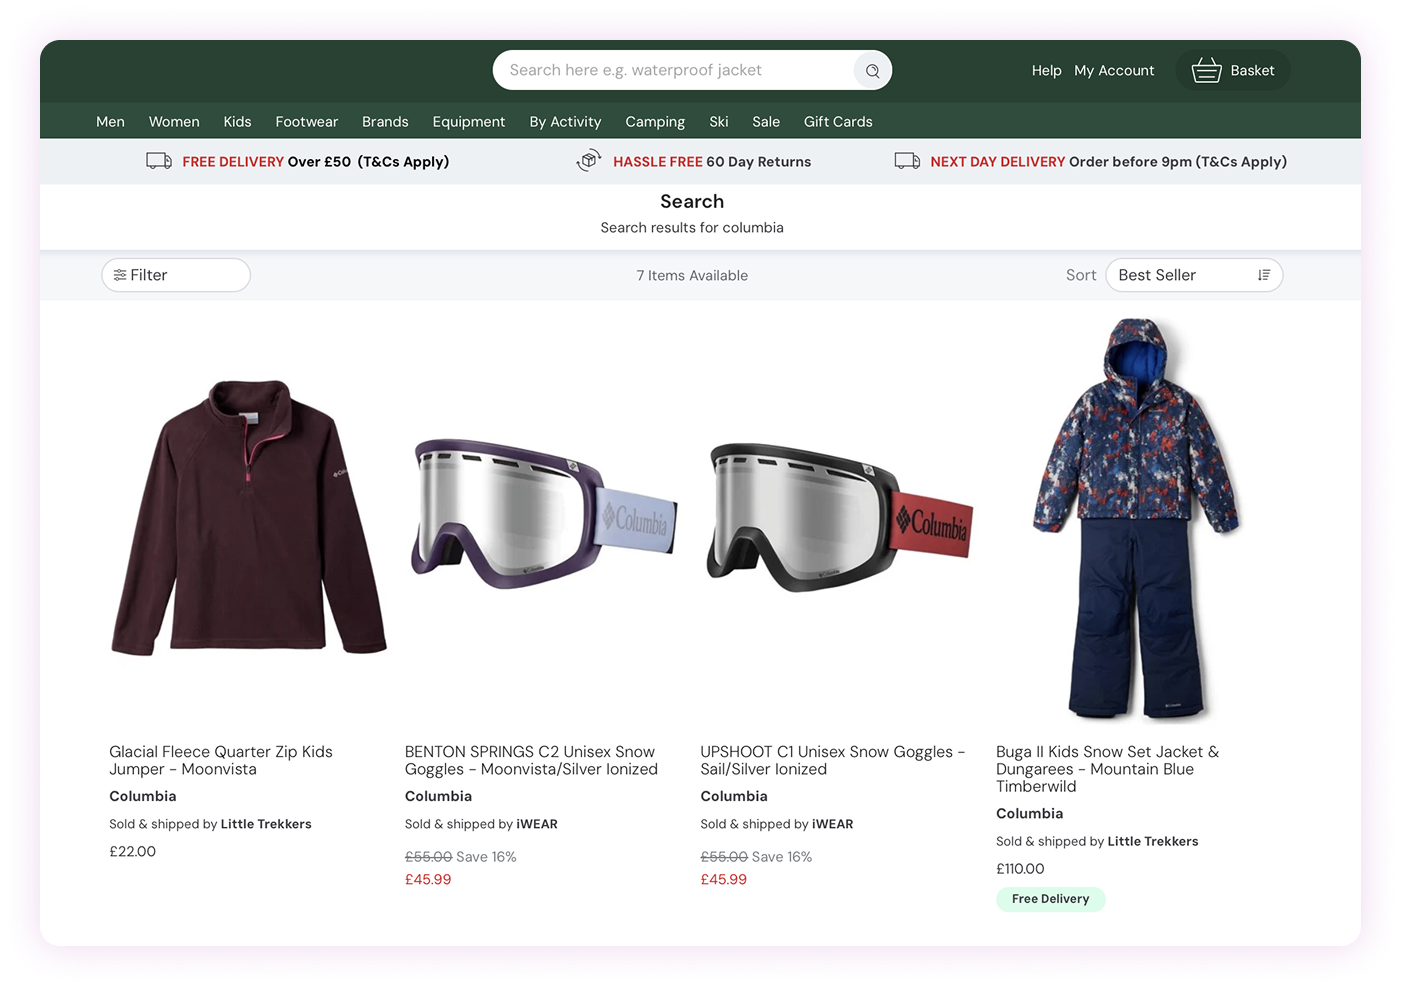The width and height of the screenshot is (1401, 986).
Task: Click Search results for columbia text
Action: click(x=692, y=228)
